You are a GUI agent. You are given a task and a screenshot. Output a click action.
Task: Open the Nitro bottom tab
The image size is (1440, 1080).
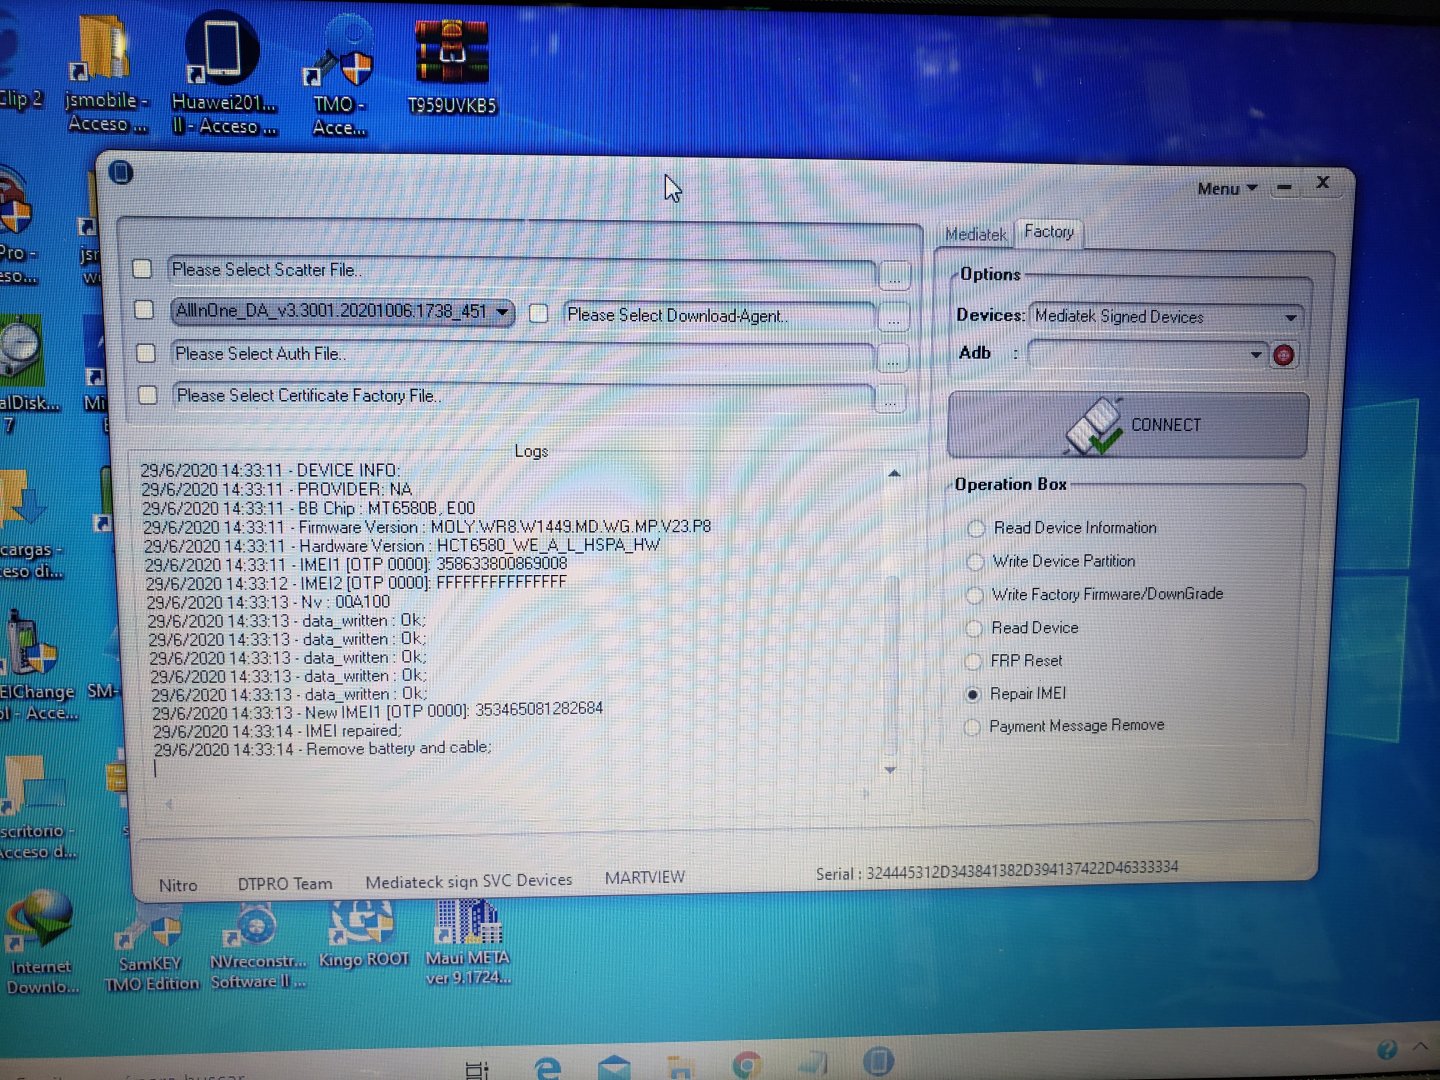point(178,885)
